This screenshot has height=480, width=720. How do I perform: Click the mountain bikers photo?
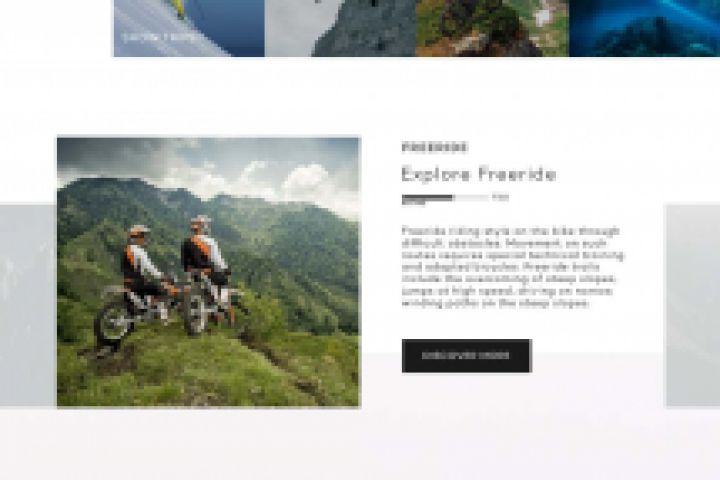tap(208, 272)
